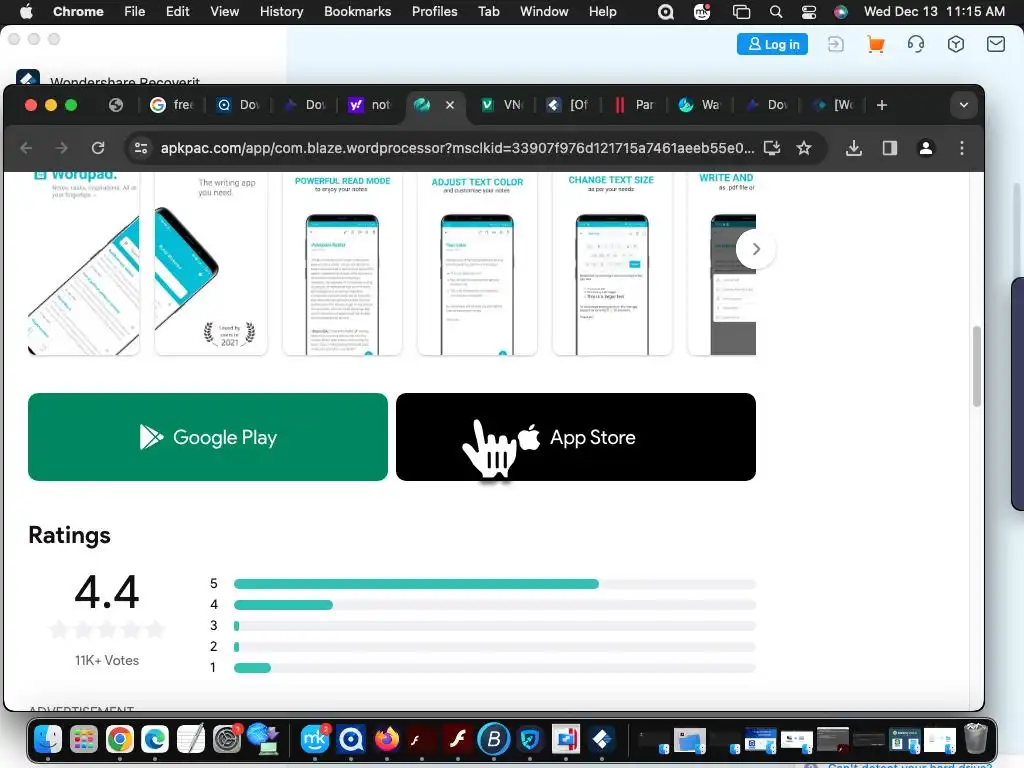
Task: Bookmark this page with the star icon
Action: point(804,148)
